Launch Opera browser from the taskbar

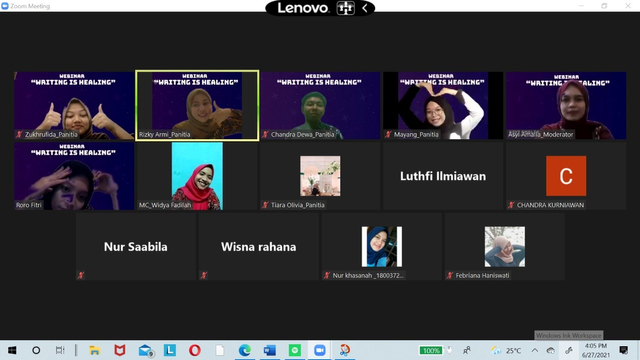pyautogui.click(x=195, y=350)
